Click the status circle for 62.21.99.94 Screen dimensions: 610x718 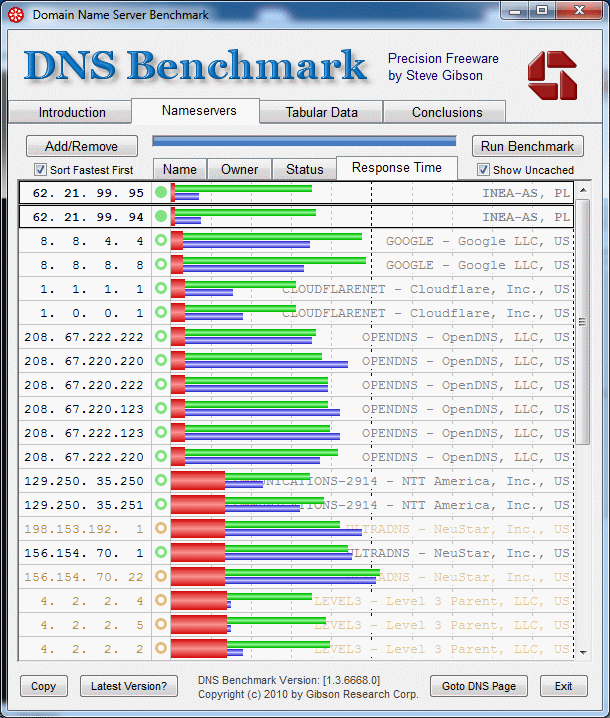(x=161, y=216)
